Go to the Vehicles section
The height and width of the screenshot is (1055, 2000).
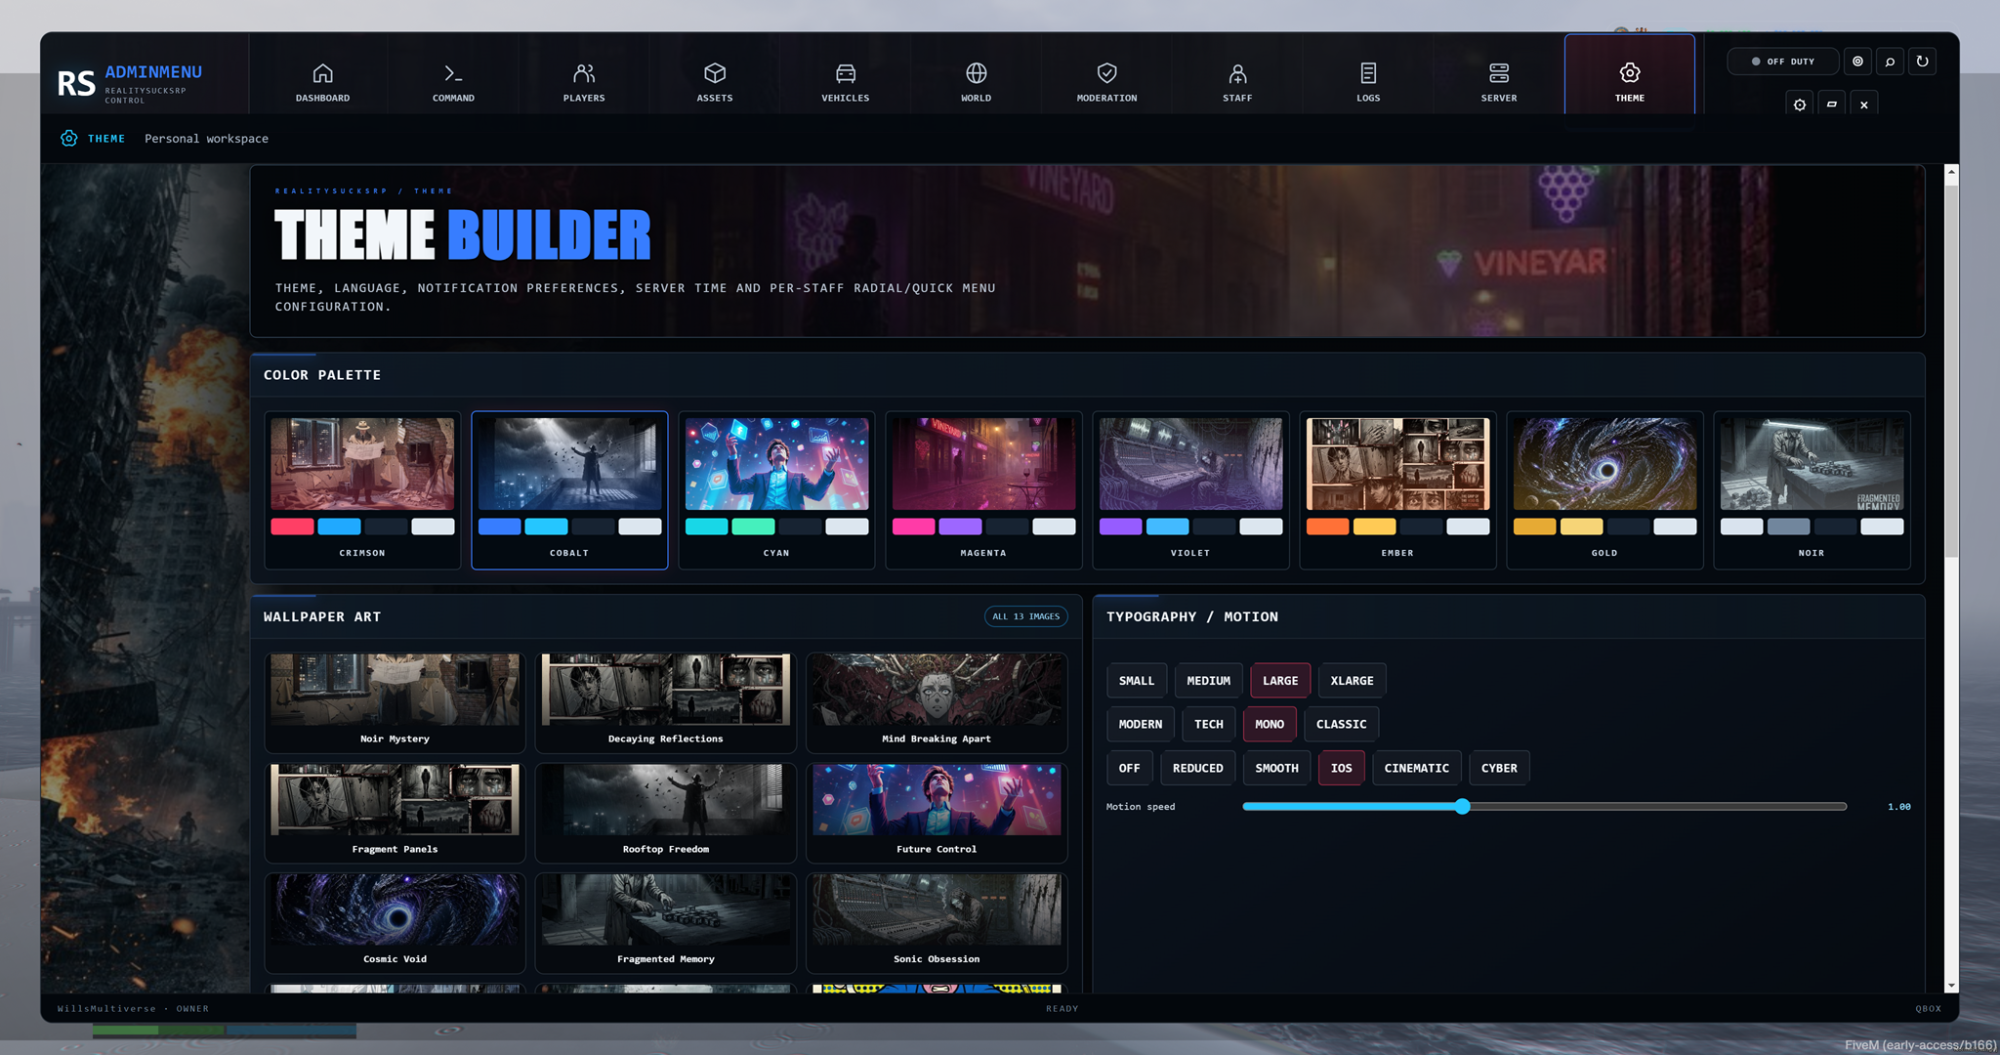pos(845,82)
